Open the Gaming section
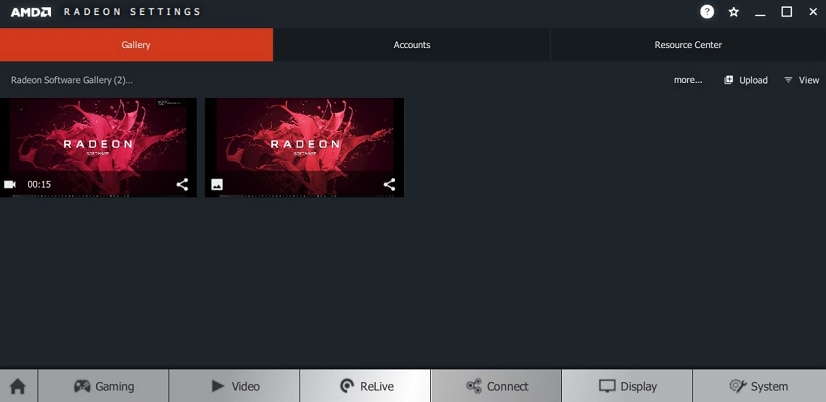 (103, 386)
